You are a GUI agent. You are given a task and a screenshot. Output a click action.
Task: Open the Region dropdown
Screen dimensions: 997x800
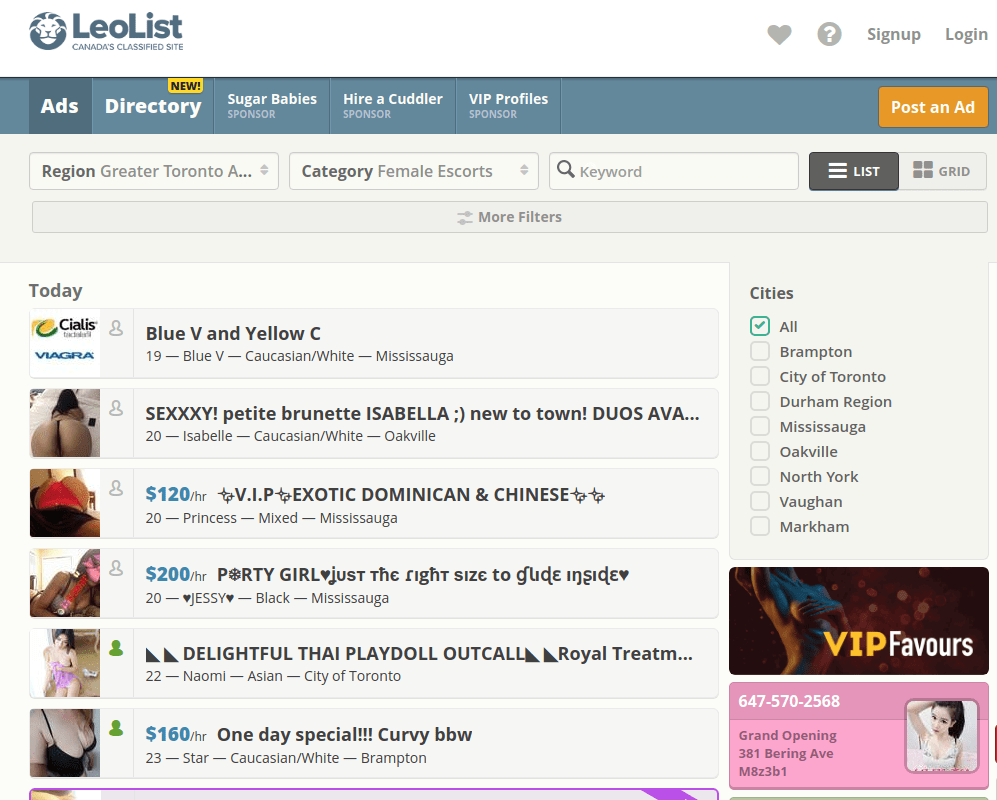tap(154, 171)
